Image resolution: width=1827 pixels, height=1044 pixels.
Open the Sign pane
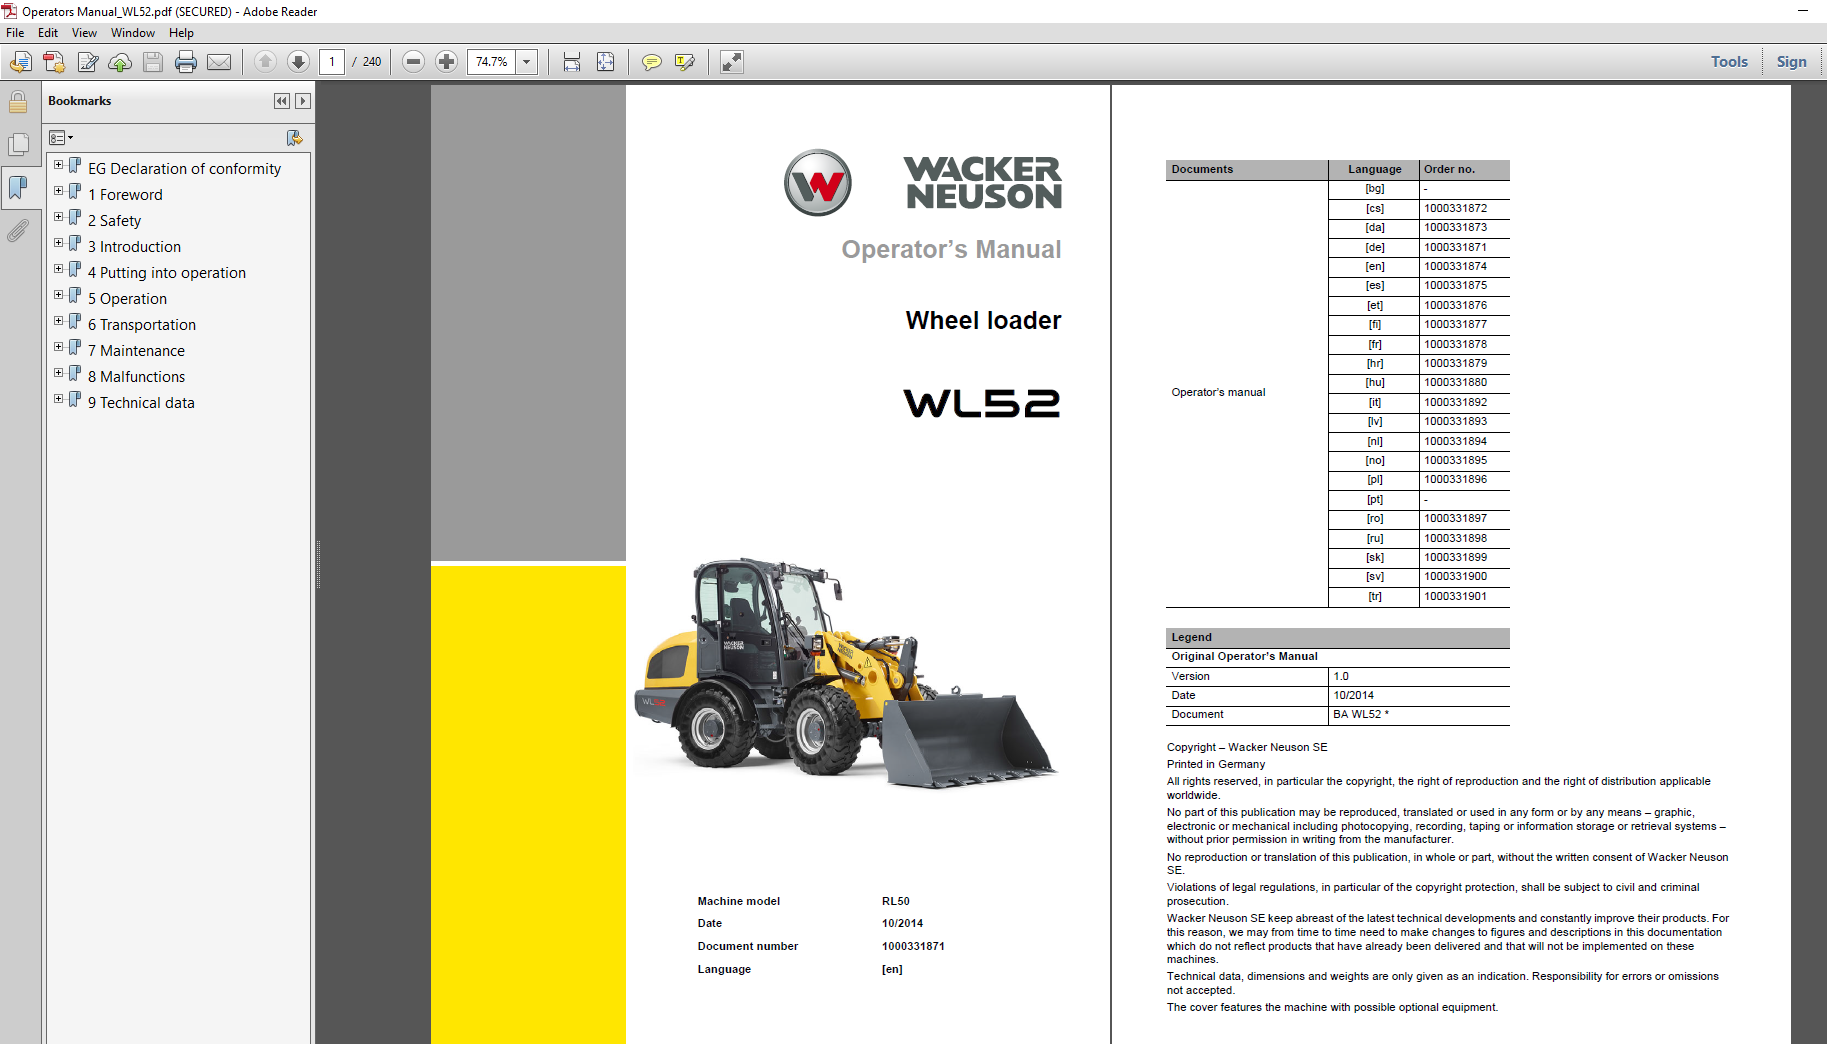pos(1791,62)
